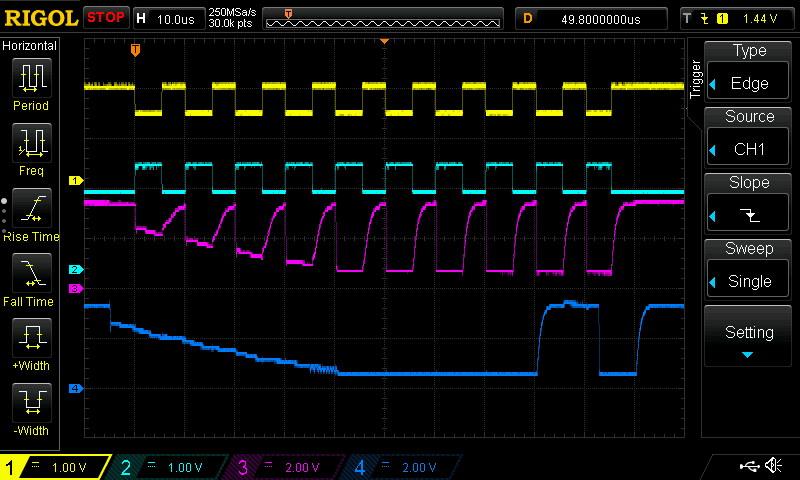Screen dimensions: 800x480
Task: Click the RIGOL logo
Action: click(41, 18)
